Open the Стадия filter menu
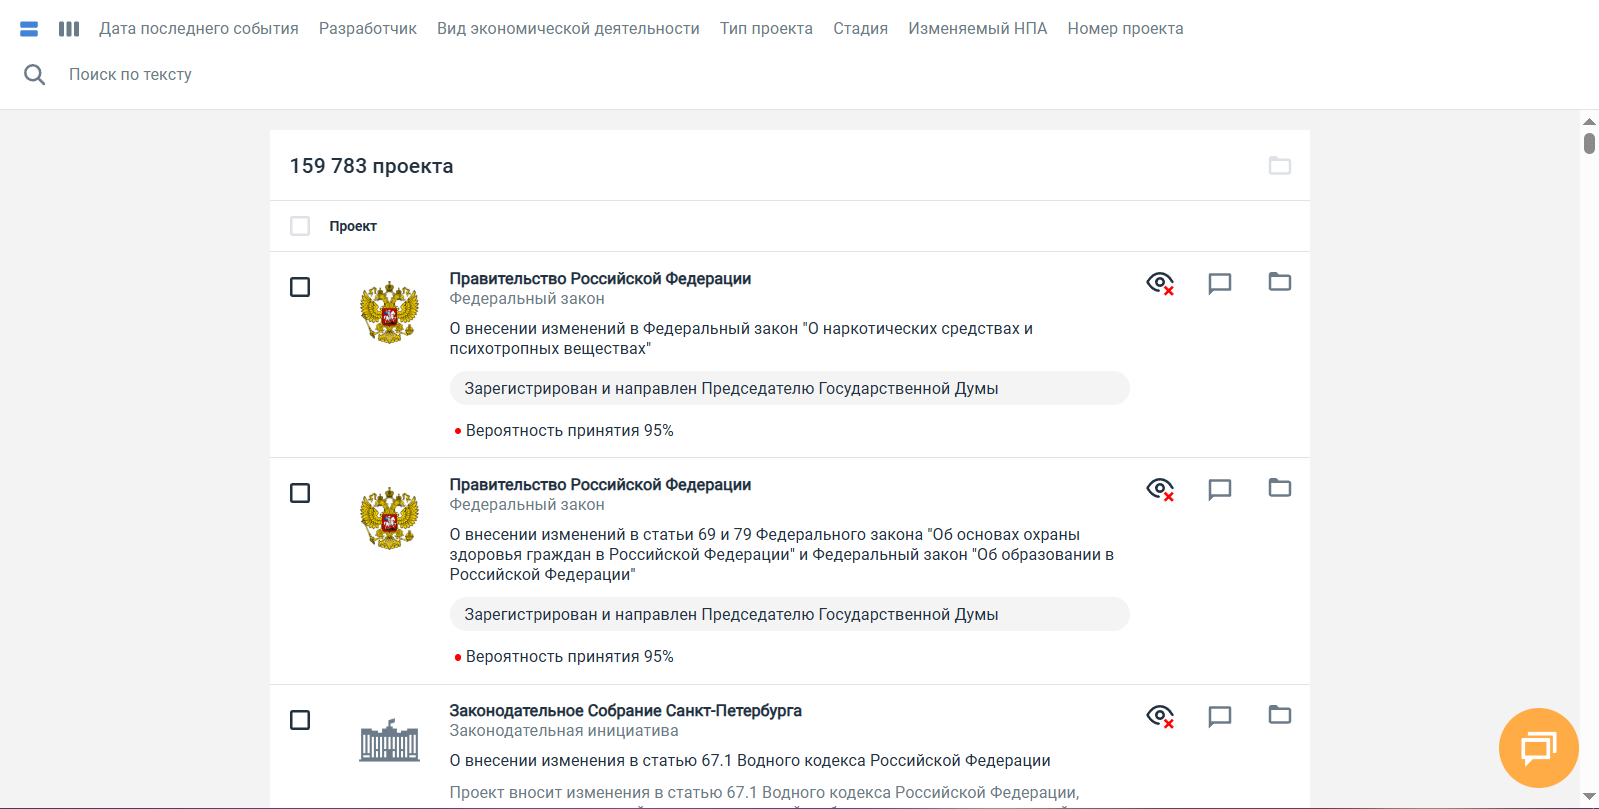 (861, 29)
